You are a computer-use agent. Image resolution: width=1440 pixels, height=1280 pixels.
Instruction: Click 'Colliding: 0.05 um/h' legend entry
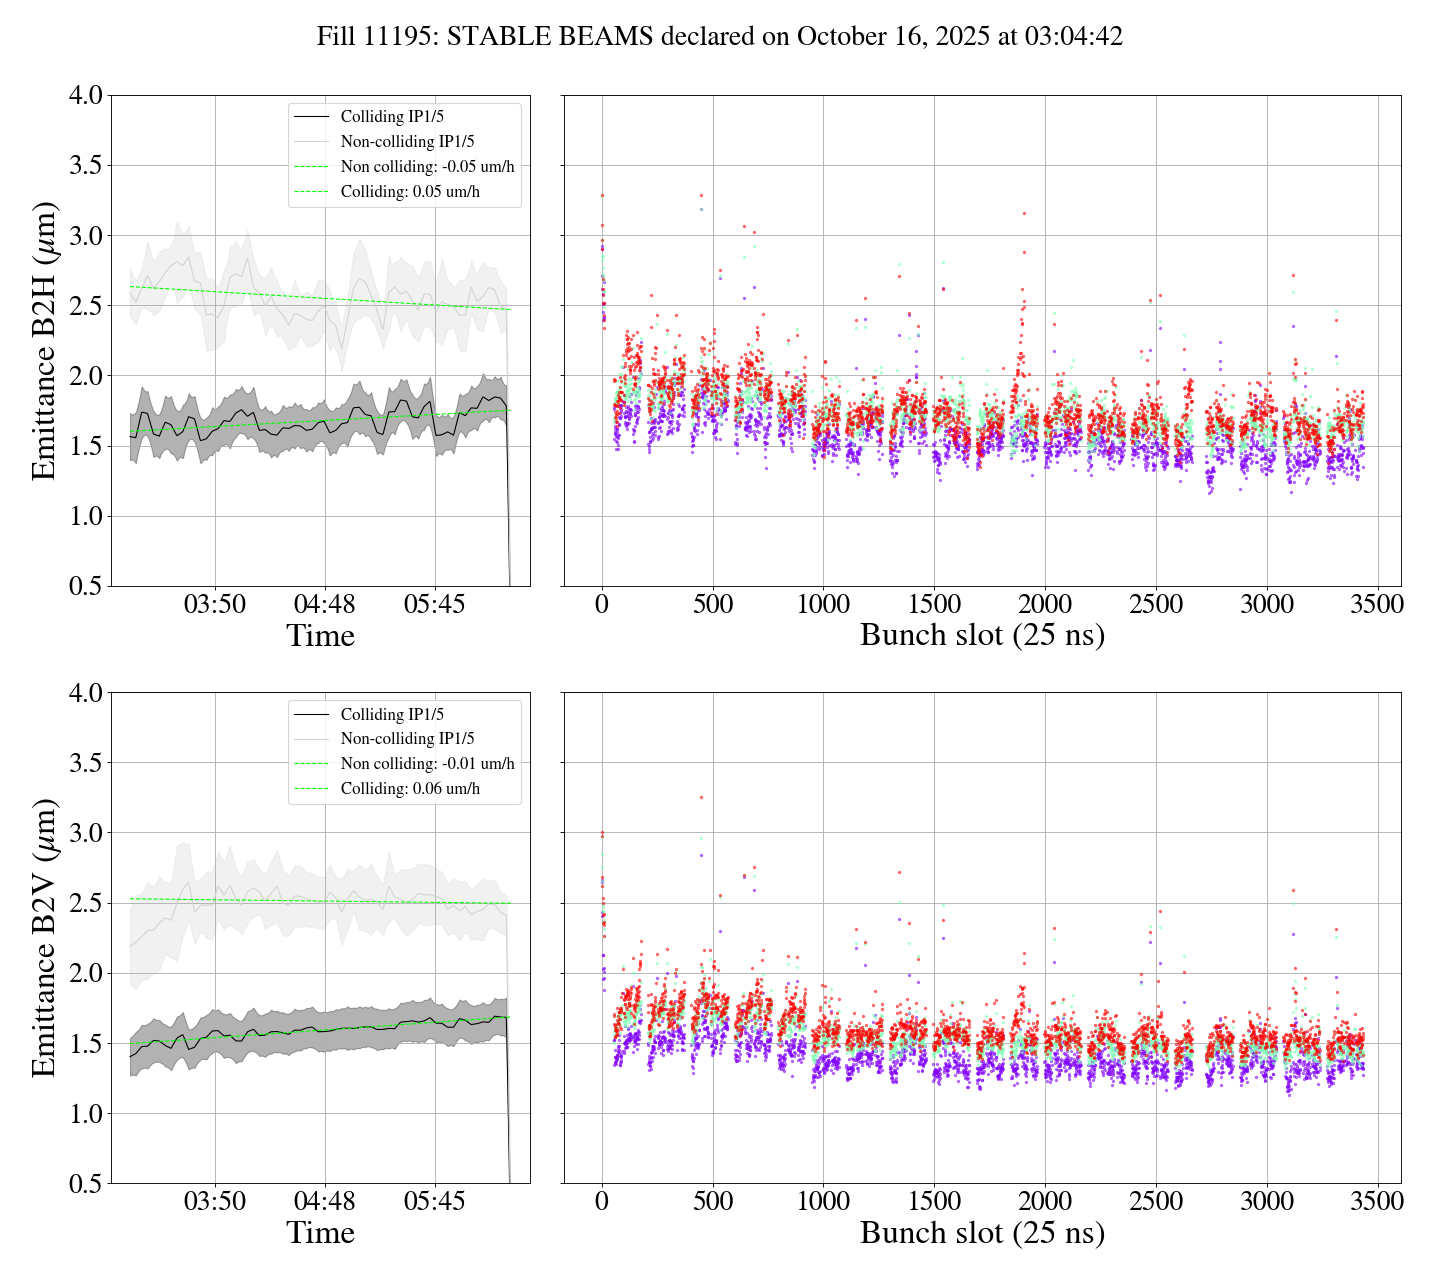[x=410, y=192]
